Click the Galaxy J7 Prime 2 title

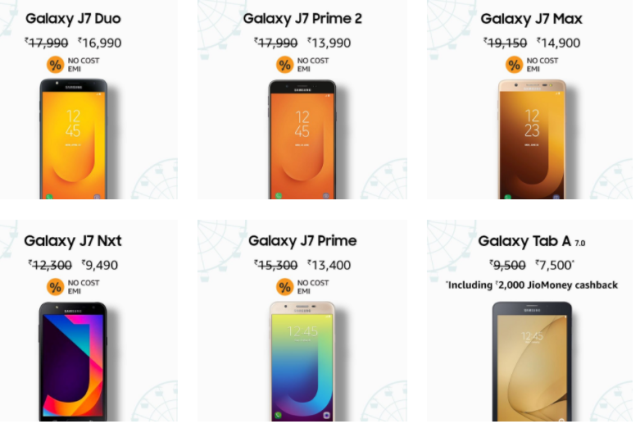[302, 19]
